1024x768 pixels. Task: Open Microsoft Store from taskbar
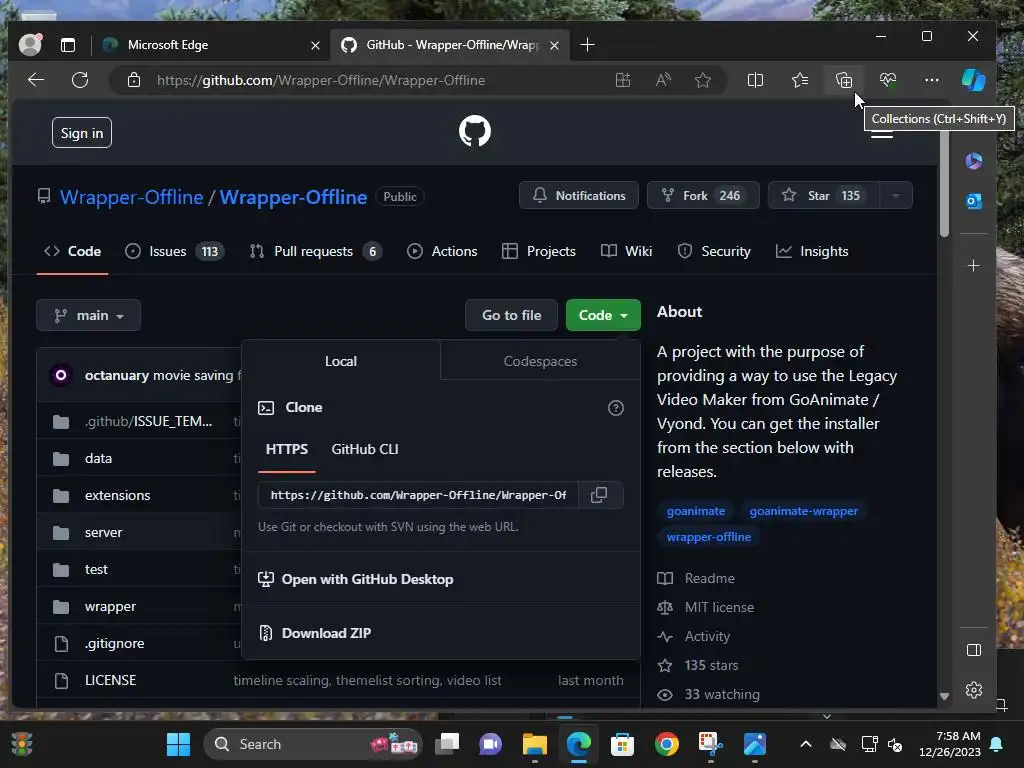[622, 744]
